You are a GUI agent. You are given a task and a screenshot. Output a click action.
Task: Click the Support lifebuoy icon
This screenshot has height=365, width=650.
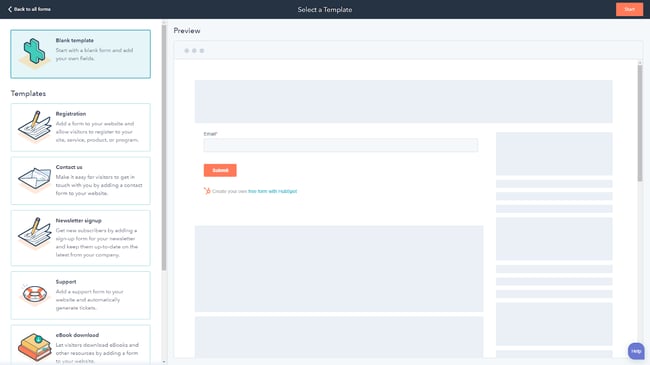click(x=34, y=294)
